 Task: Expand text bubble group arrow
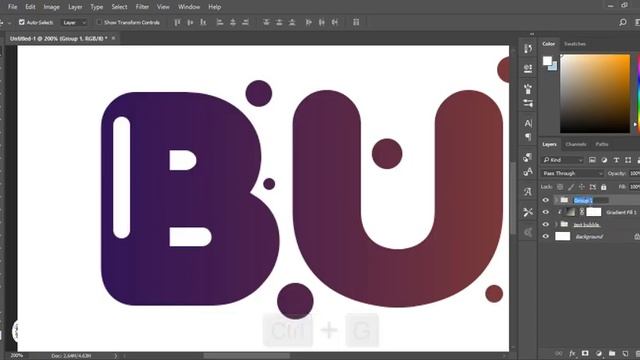(556, 224)
